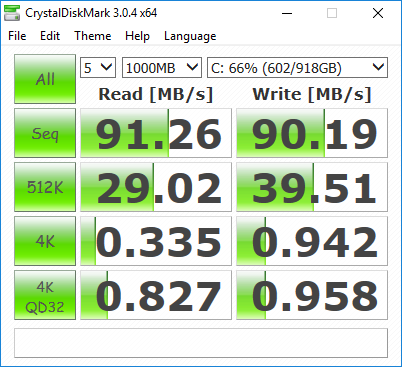Click the Read [MB/s] column header
Image resolution: width=402 pixels, height=367 pixels.
[156, 94]
